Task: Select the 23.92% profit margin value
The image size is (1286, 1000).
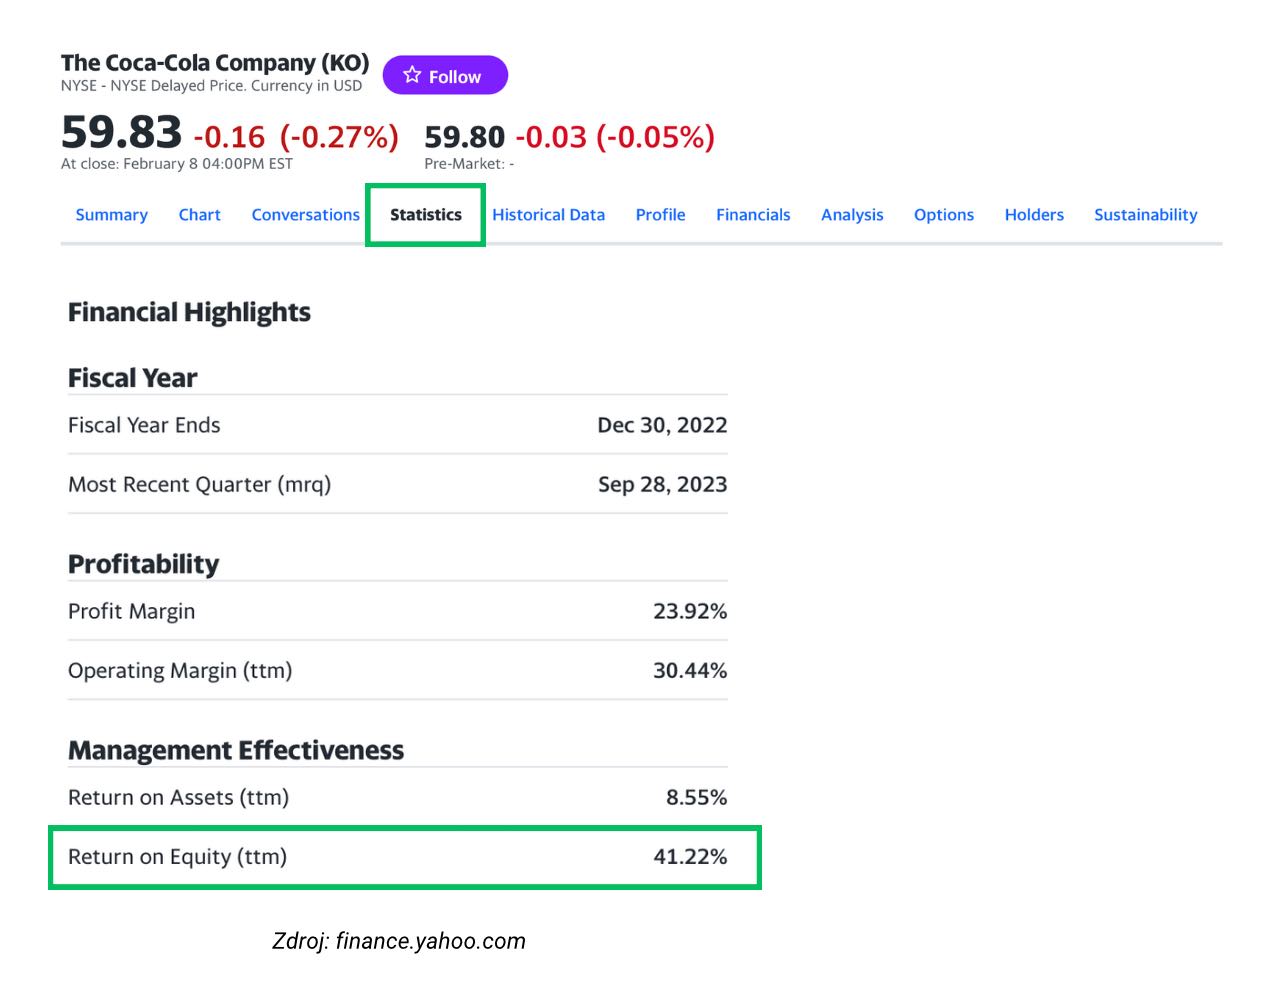Action: 690,611
